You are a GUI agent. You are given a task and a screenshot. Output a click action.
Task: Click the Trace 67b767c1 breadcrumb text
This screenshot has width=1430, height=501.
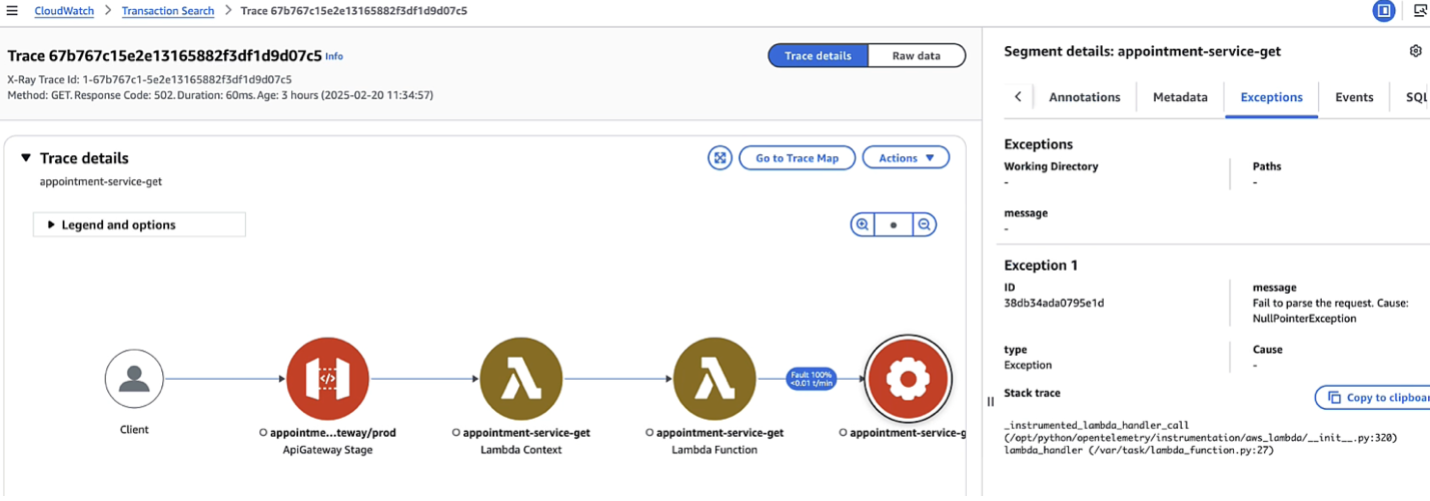pyautogui.click(x=354, y=11)
